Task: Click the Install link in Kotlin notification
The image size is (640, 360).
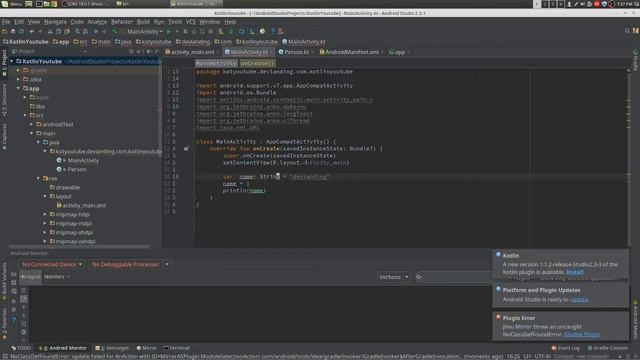Action: (575, 272)
